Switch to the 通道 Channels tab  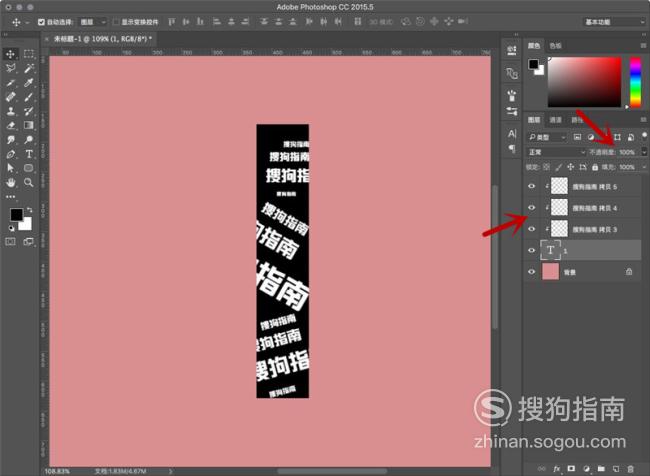[555, 120]
